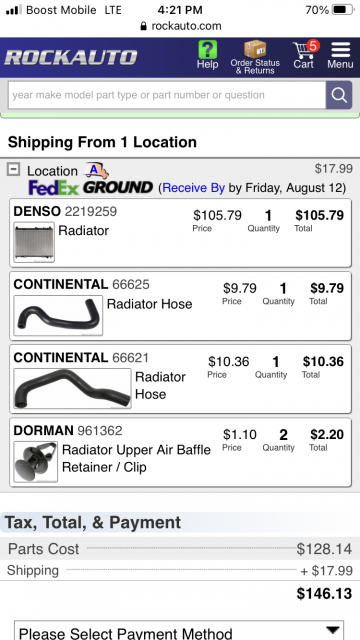View the Dorman retainer clip thumbnail
Viewport: 360px width, 640px height.
coord(36,462)
